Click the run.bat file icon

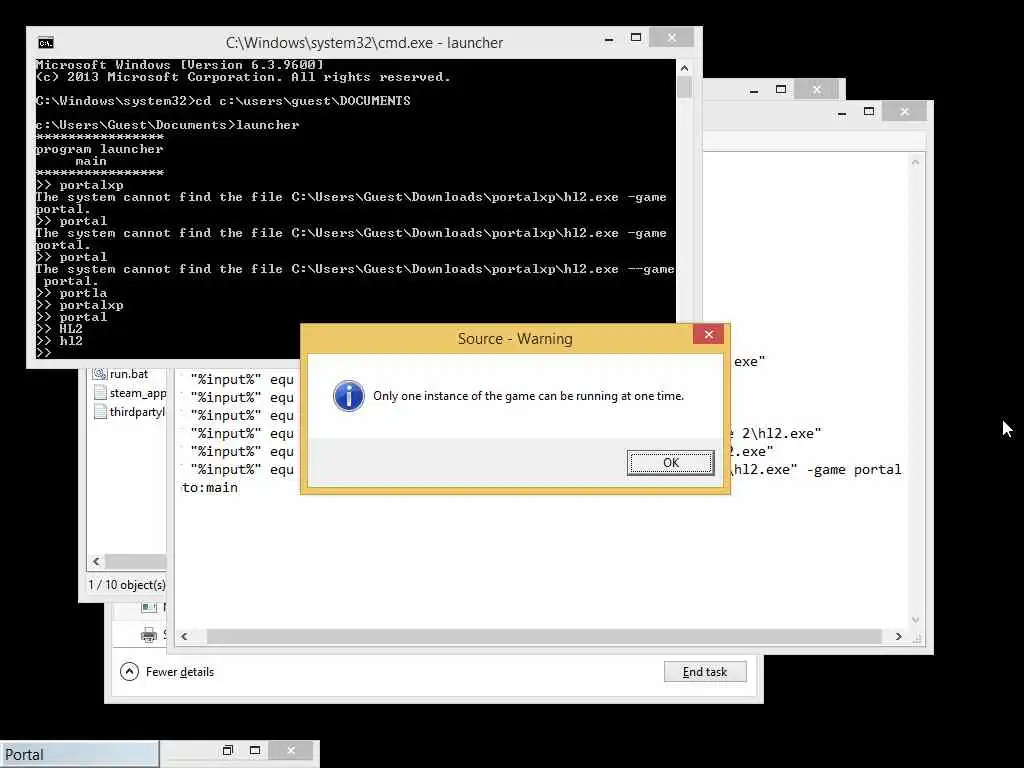pos(100,374)
